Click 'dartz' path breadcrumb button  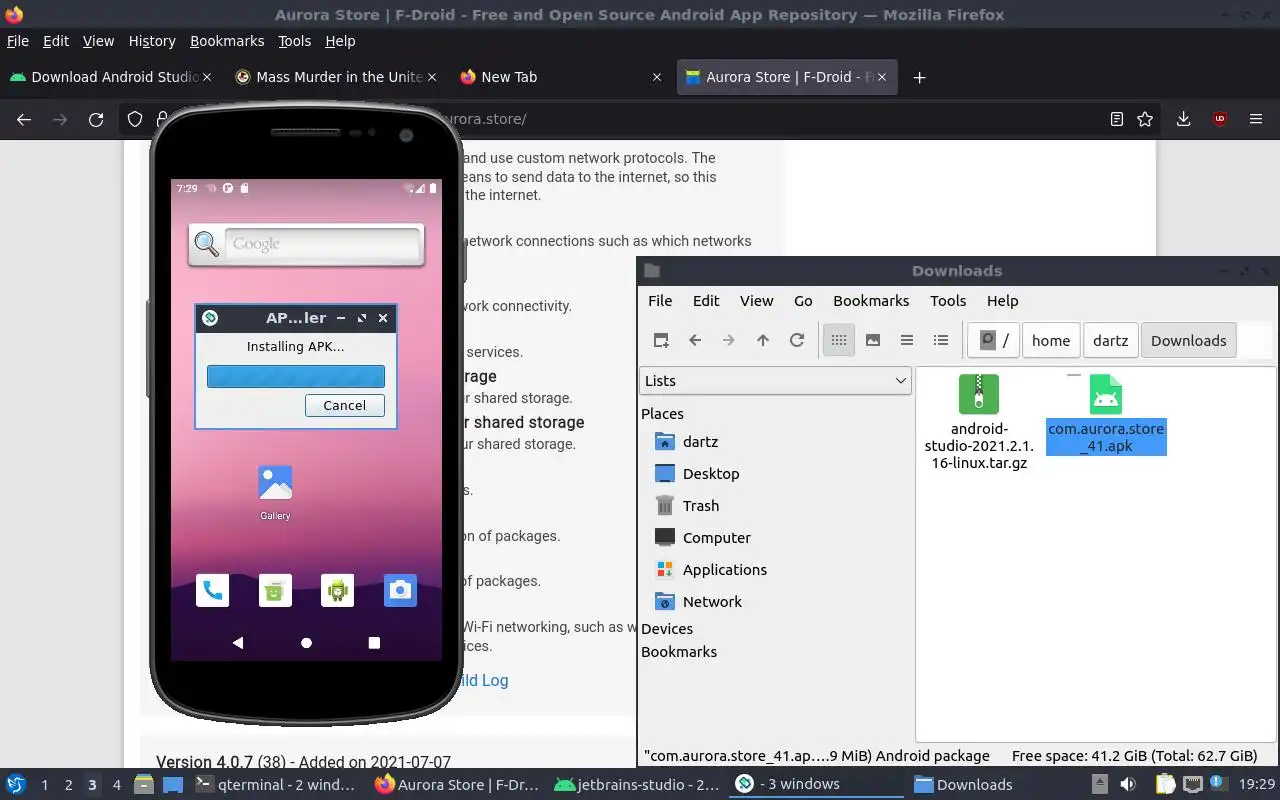pyautogui.click(x=1110, y=340)
